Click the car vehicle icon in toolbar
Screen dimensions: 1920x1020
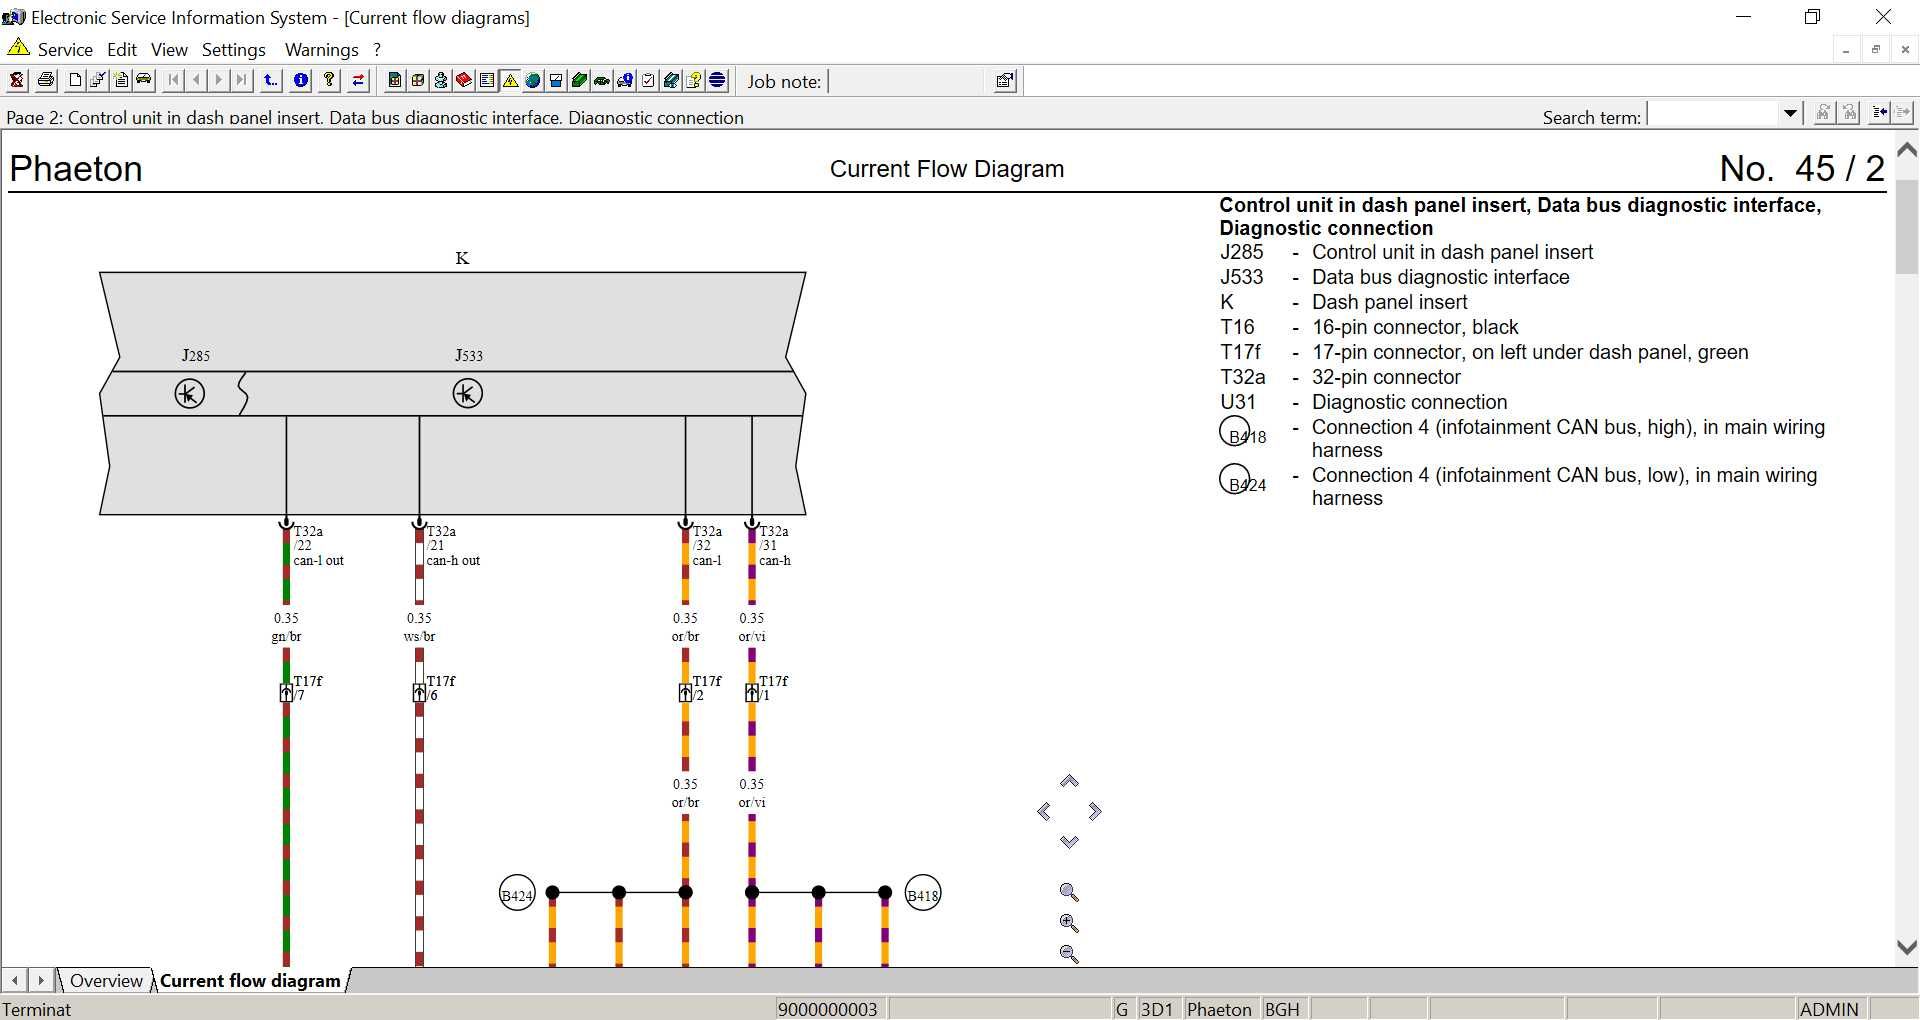click(144, 80)
